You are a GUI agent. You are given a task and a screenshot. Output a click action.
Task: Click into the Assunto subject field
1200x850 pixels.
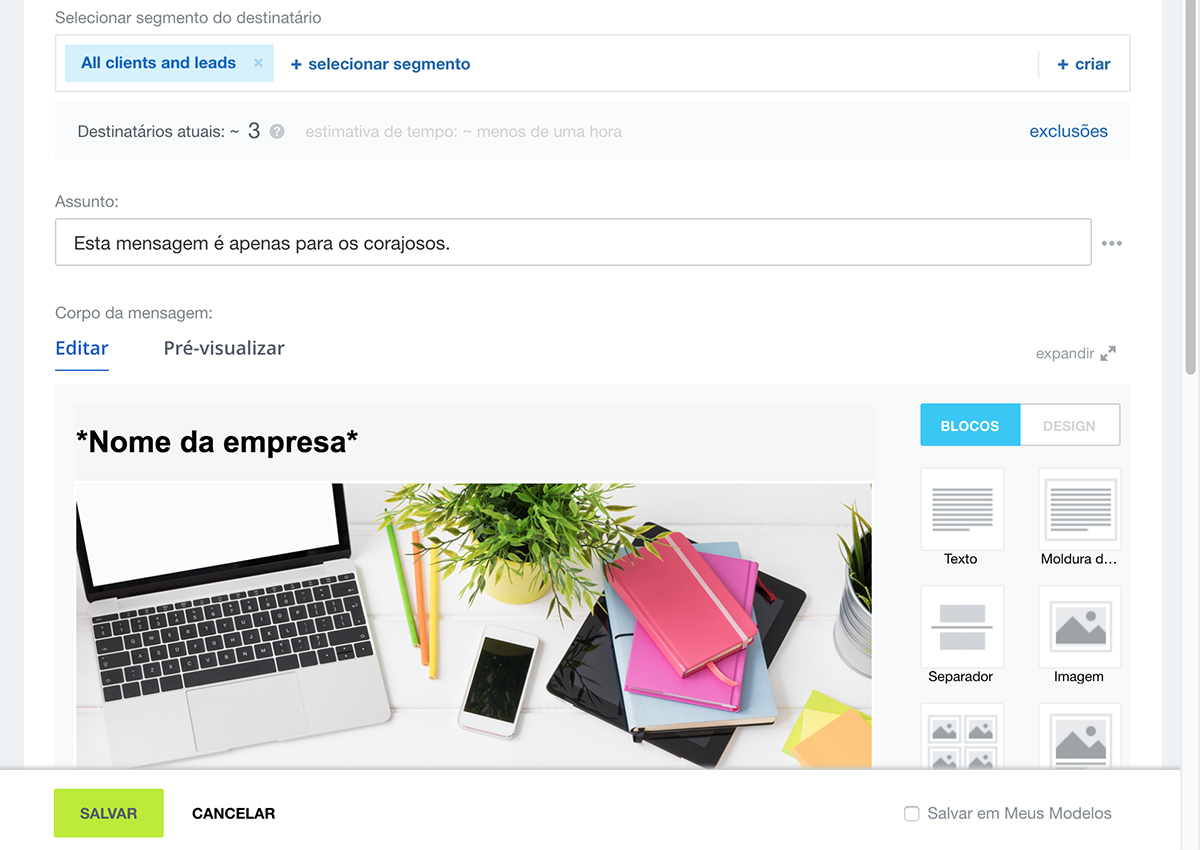tap(573, 243)
